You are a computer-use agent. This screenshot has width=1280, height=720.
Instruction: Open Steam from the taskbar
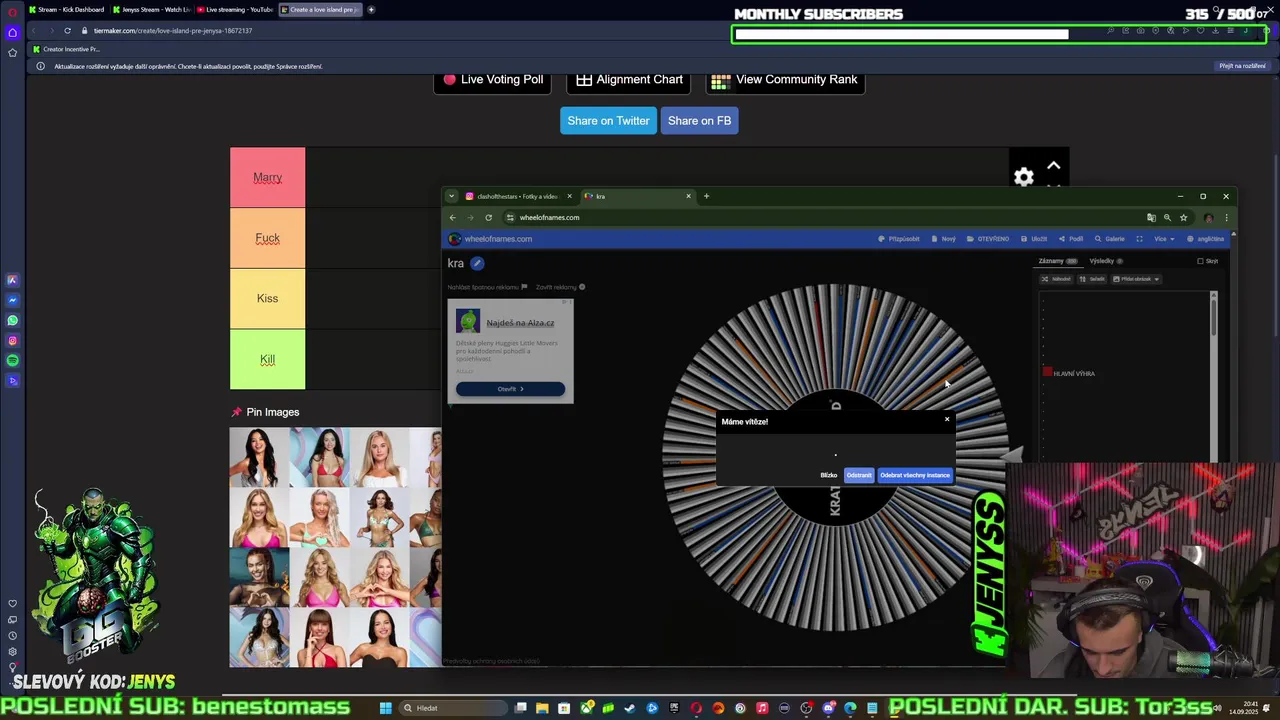pyautogui.click(x=630, y=708)
